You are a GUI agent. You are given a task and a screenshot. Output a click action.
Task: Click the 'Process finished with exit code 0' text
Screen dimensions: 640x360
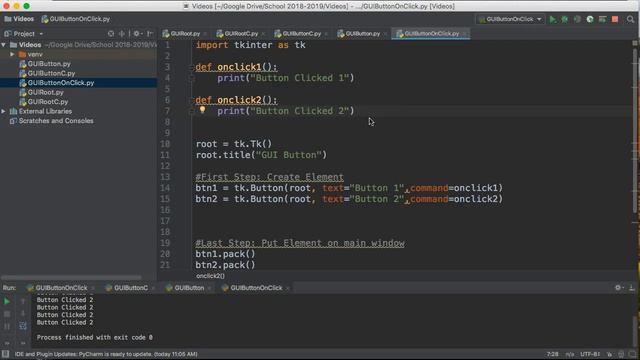tap(95, 338)
